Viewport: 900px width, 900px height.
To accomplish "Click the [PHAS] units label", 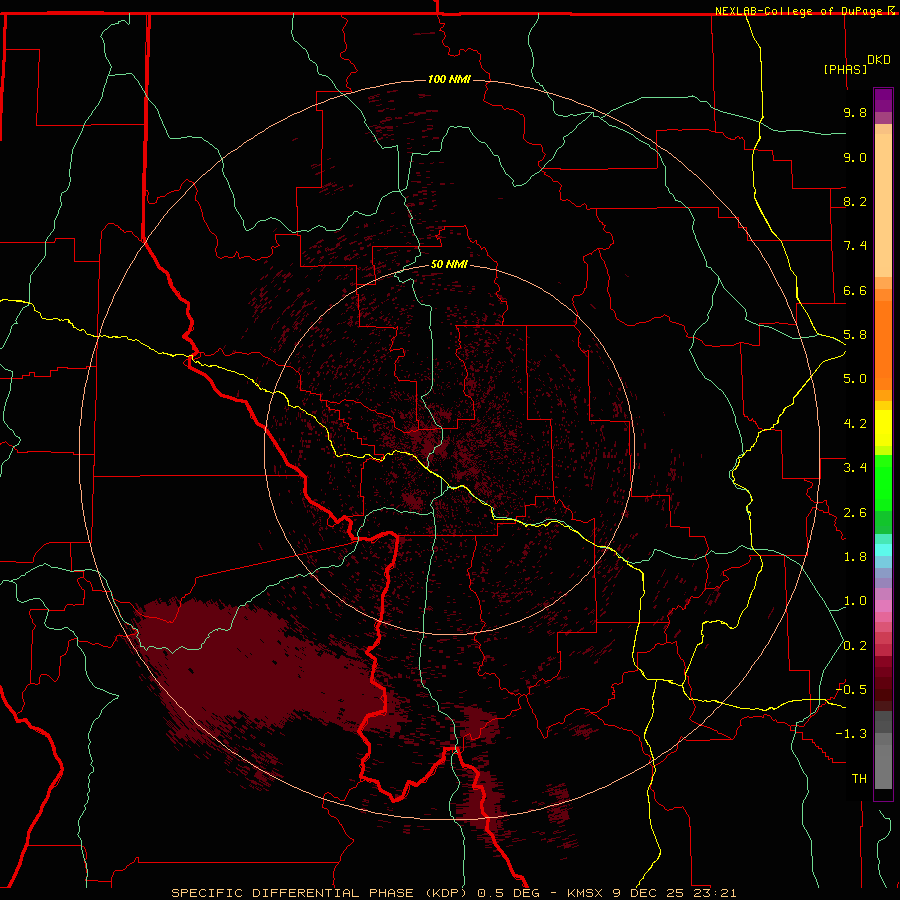I will click(x=845, y=69).
